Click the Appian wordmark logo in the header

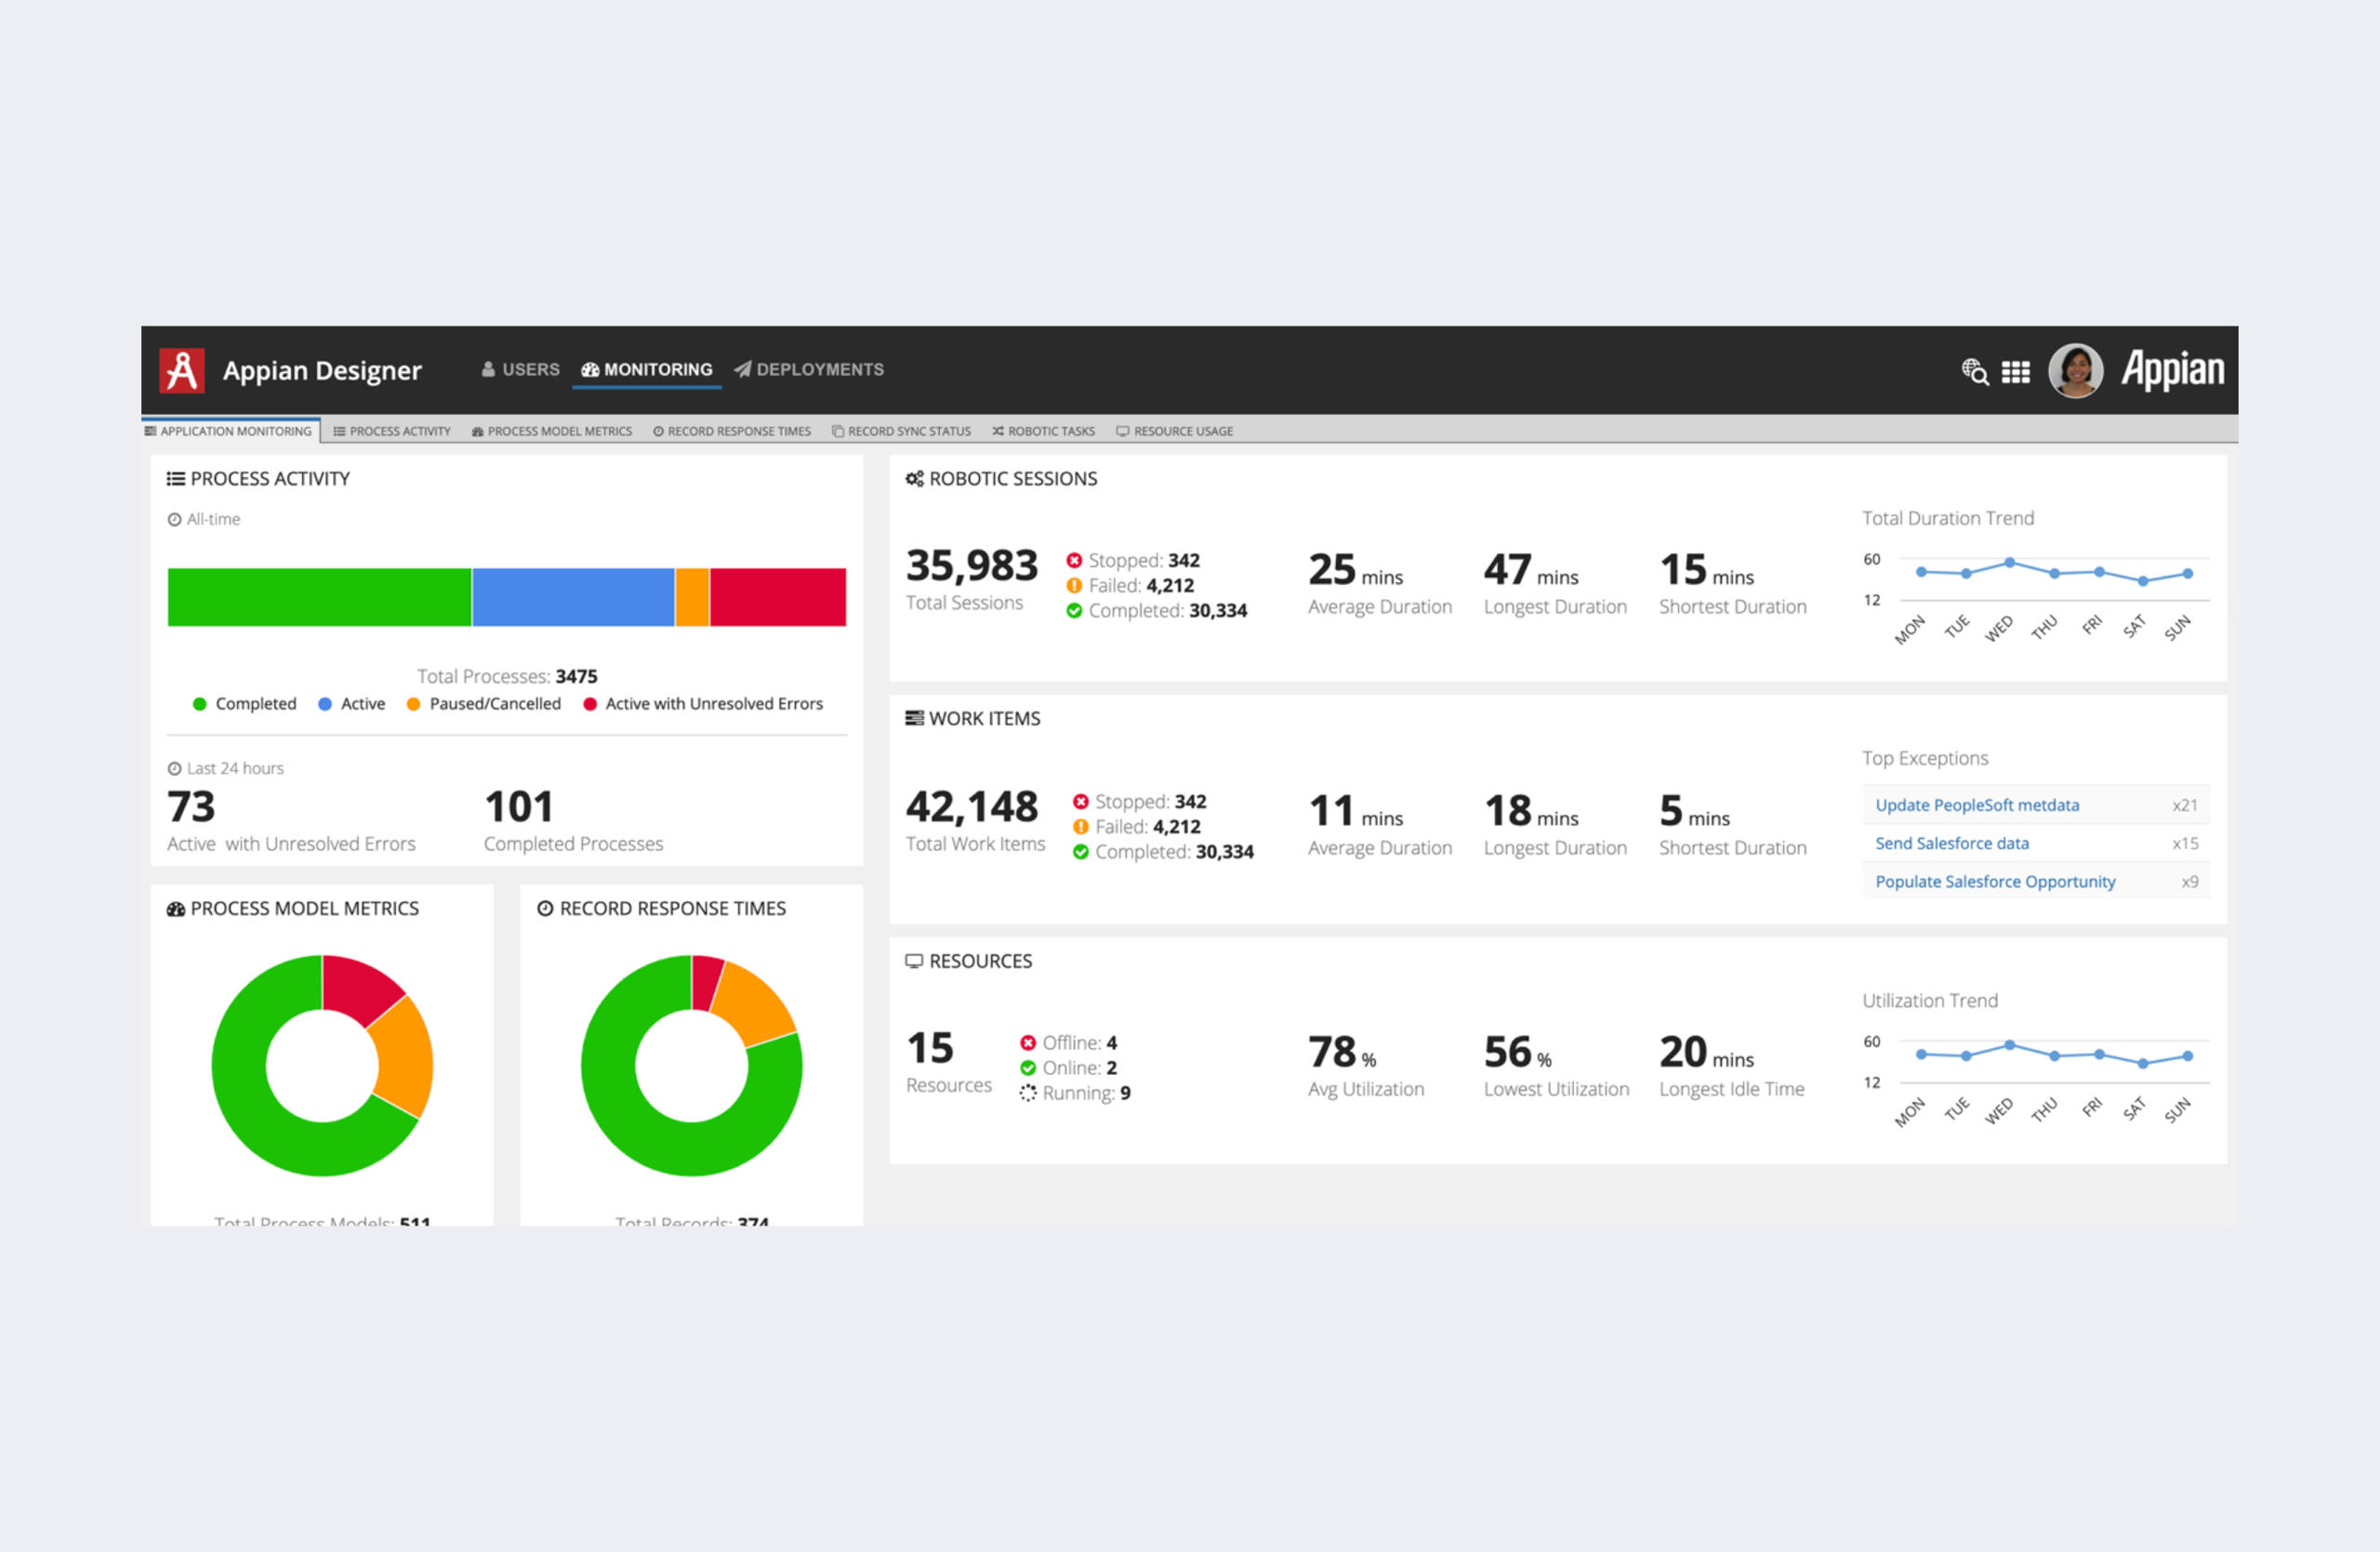pyautogui.click(x=2172, y=370)
